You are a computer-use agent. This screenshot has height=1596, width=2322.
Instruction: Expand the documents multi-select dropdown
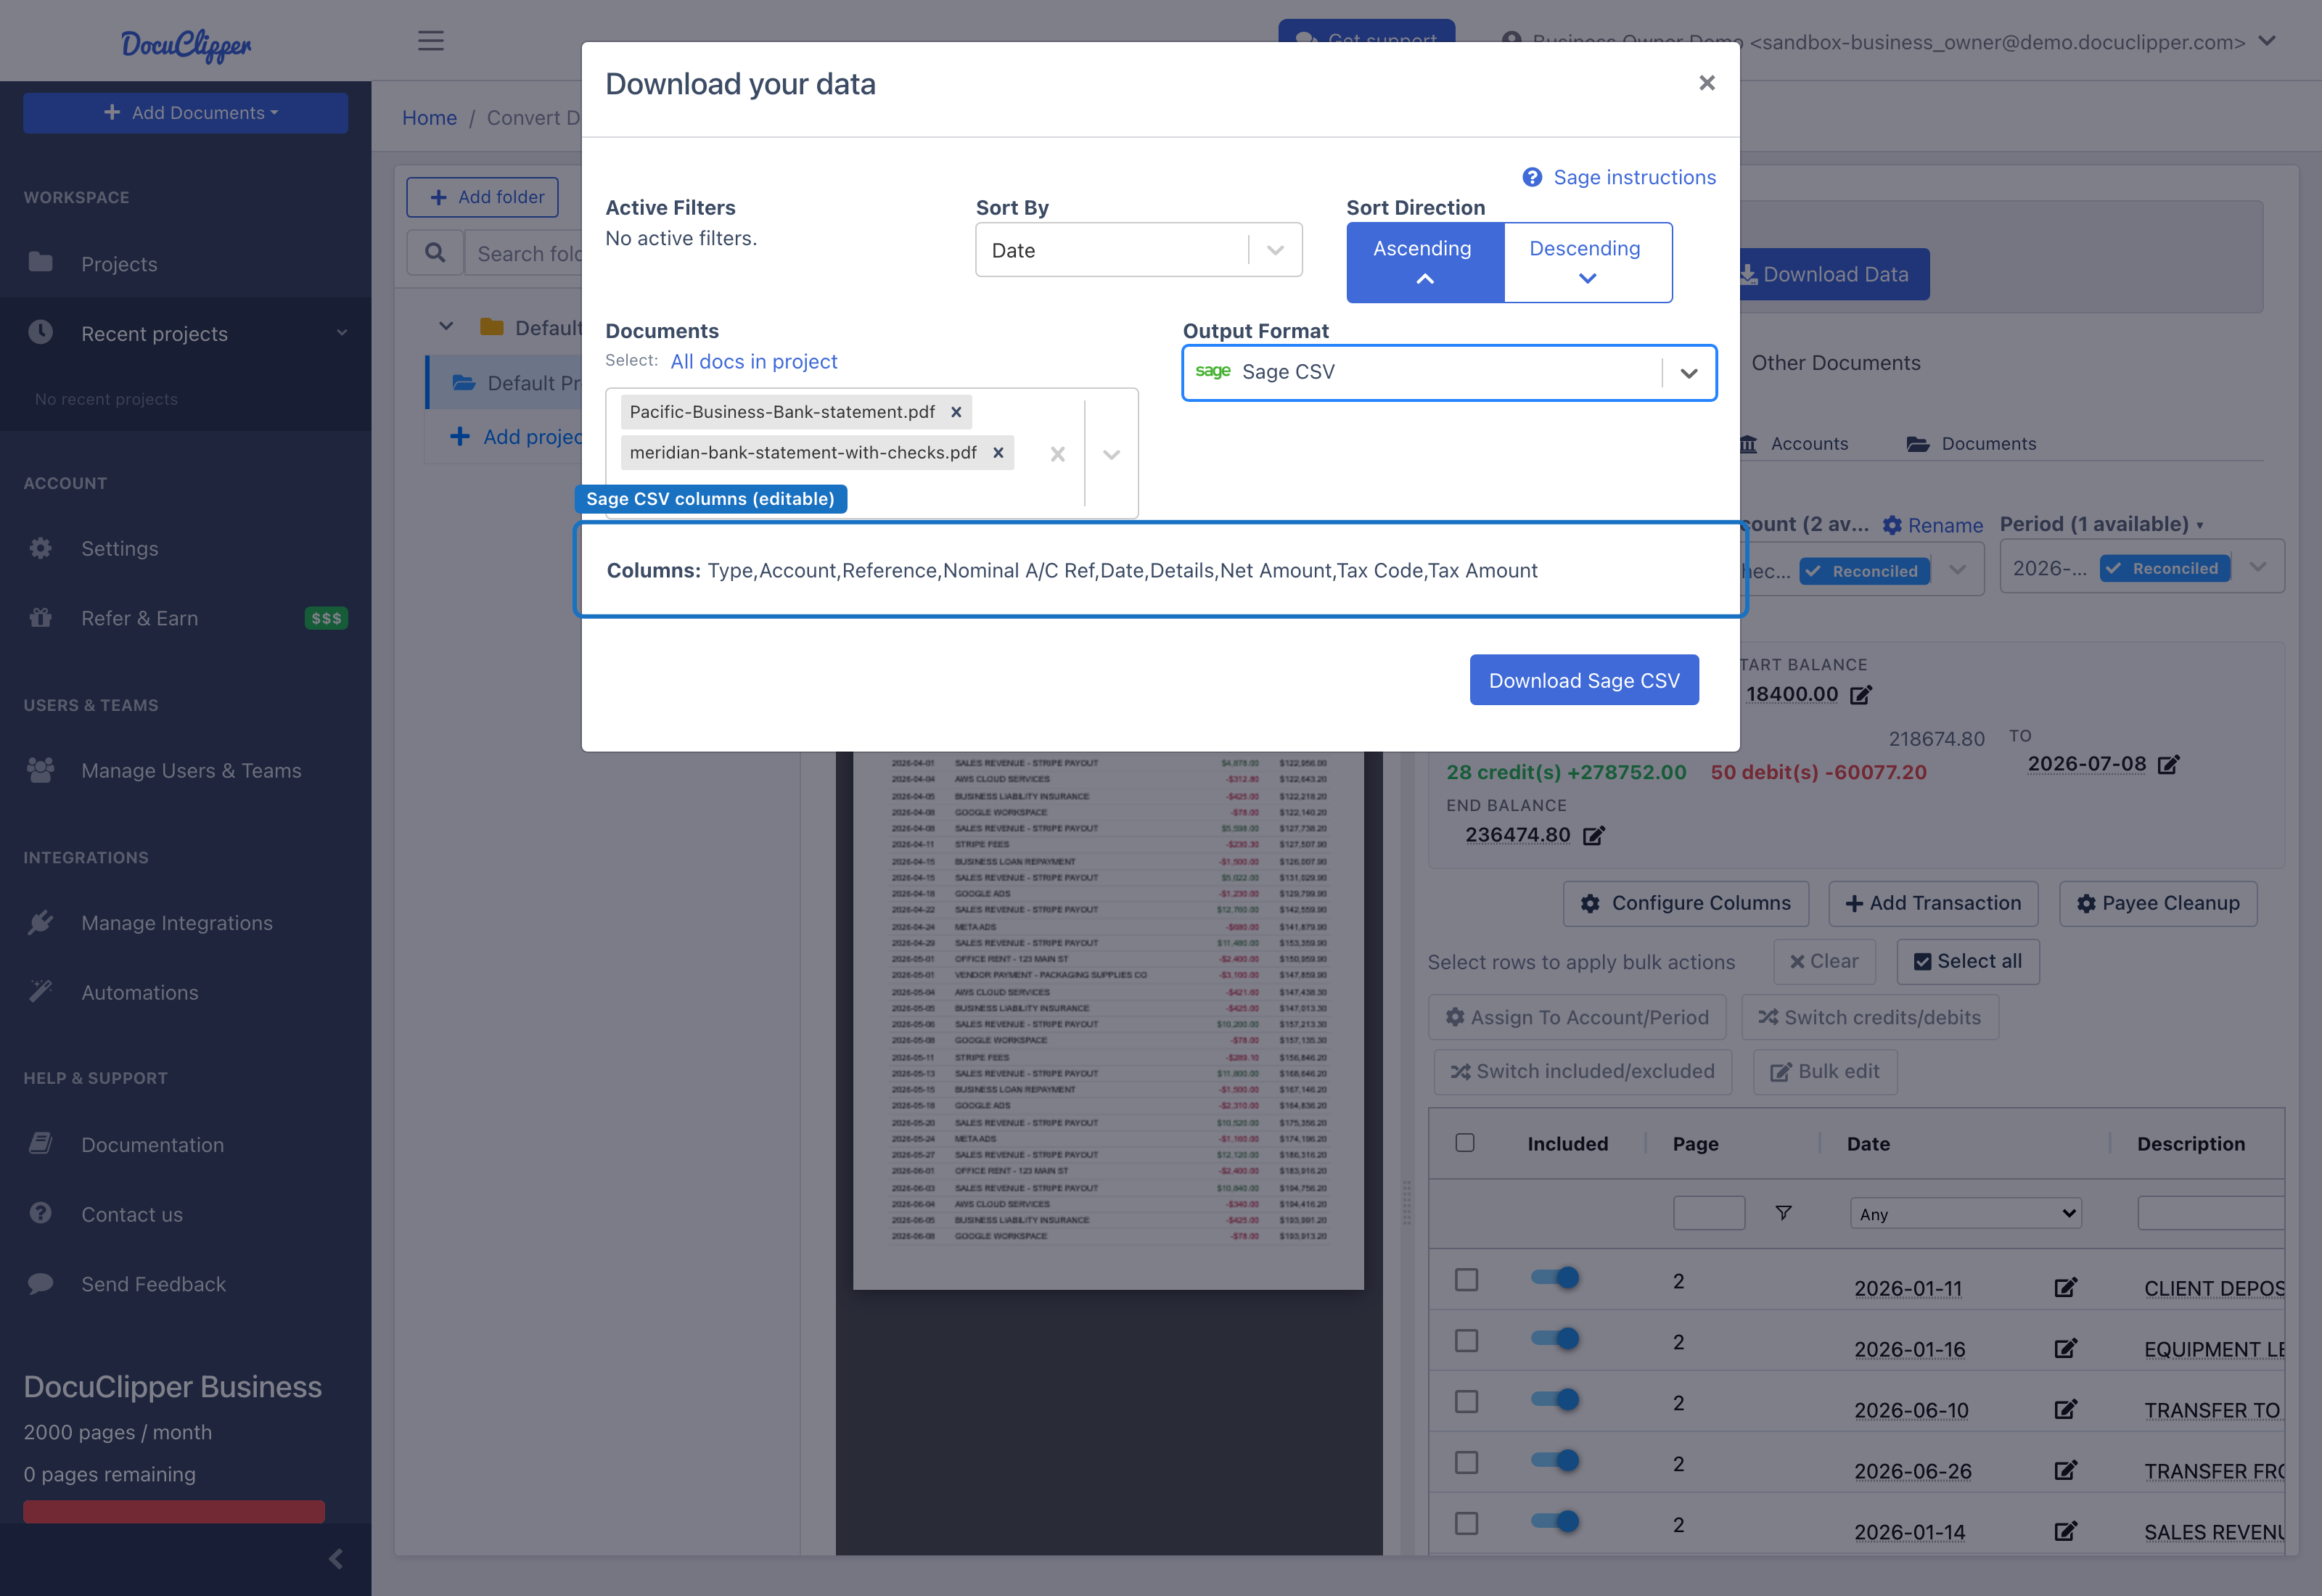(1111, 454)
